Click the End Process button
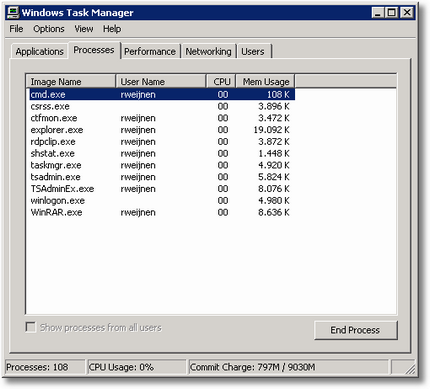 tap(355, 330)
